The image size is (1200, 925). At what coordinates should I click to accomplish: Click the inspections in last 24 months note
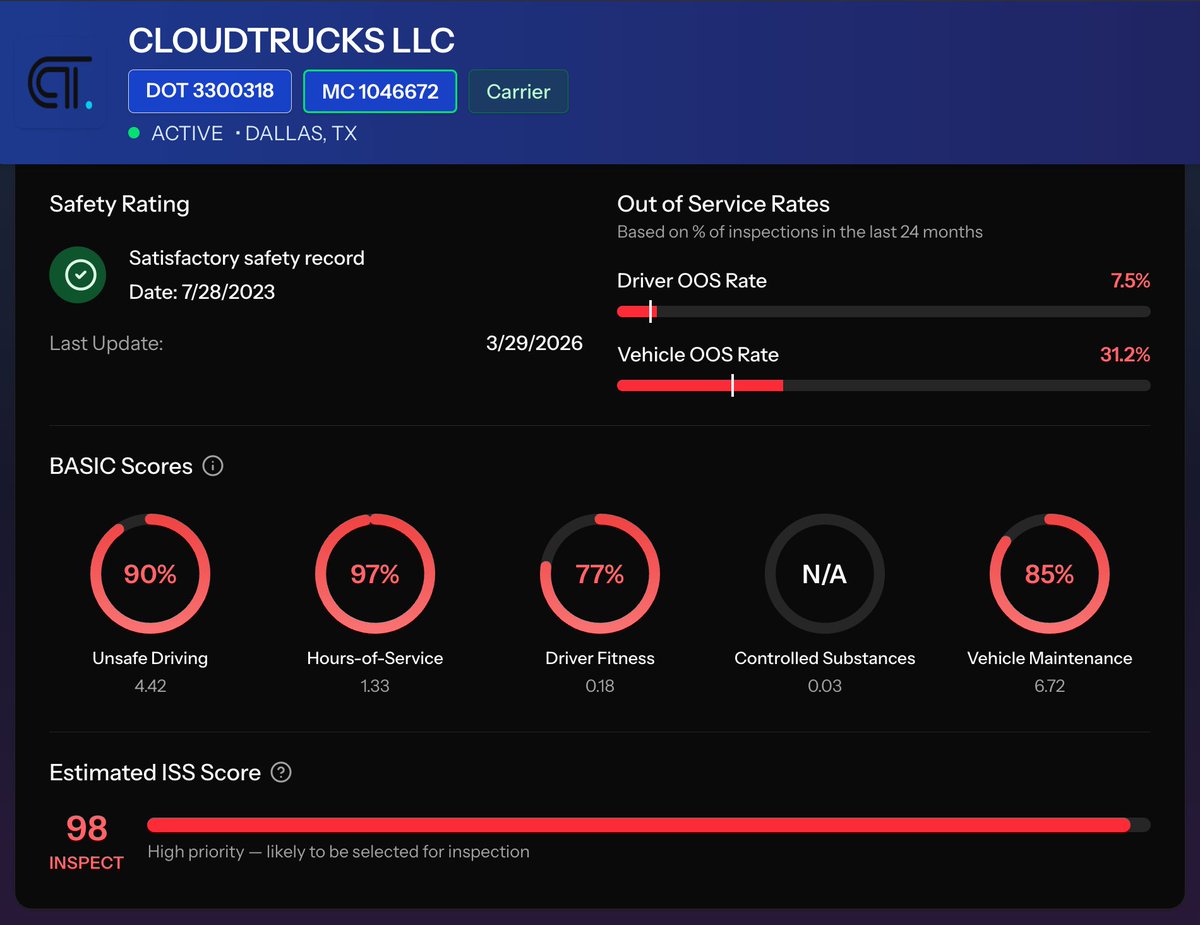coord(800,232)
